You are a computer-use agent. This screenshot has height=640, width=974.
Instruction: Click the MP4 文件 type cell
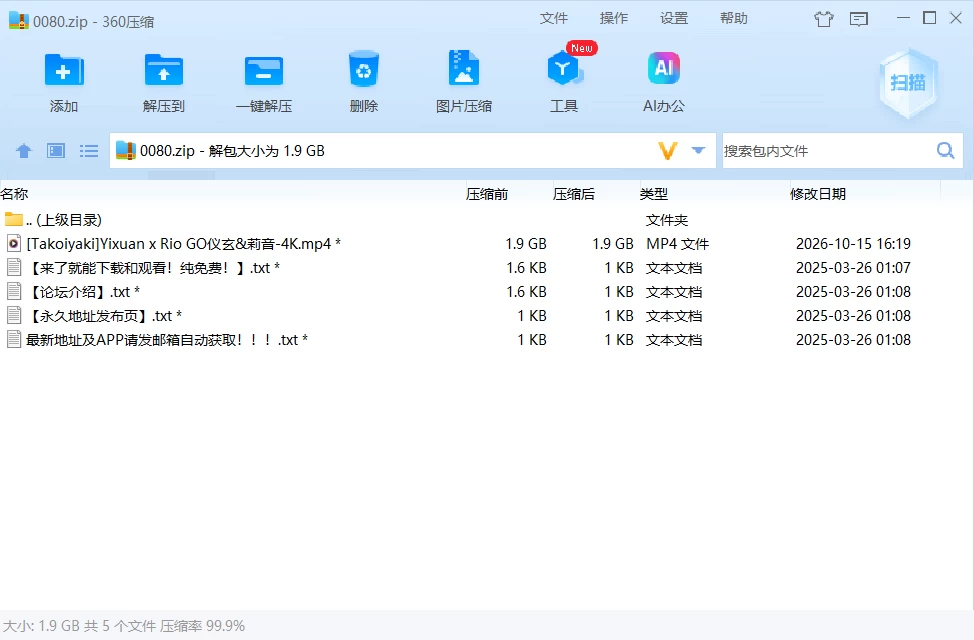(x=677, y=244)
